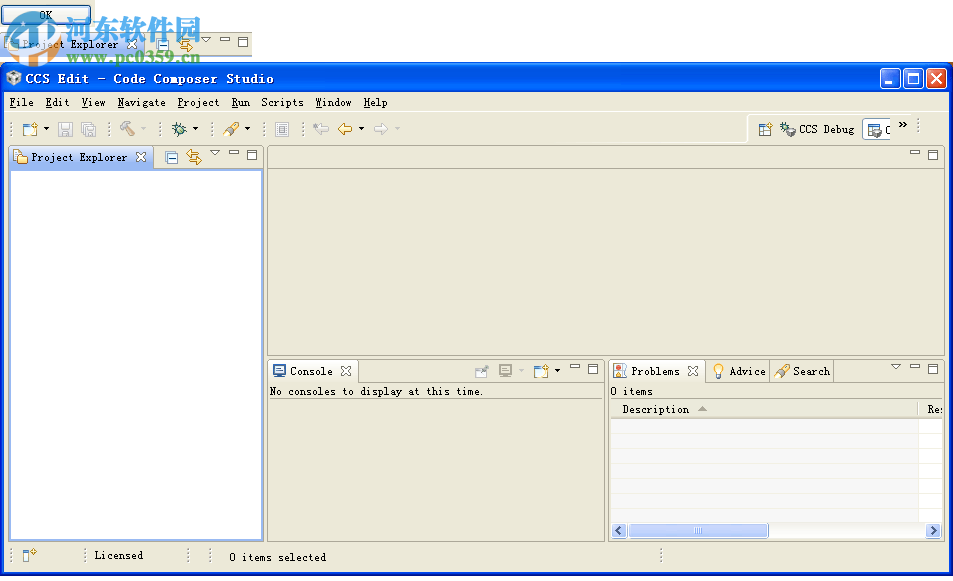Click the Open Perspective icon

point(765,129)
